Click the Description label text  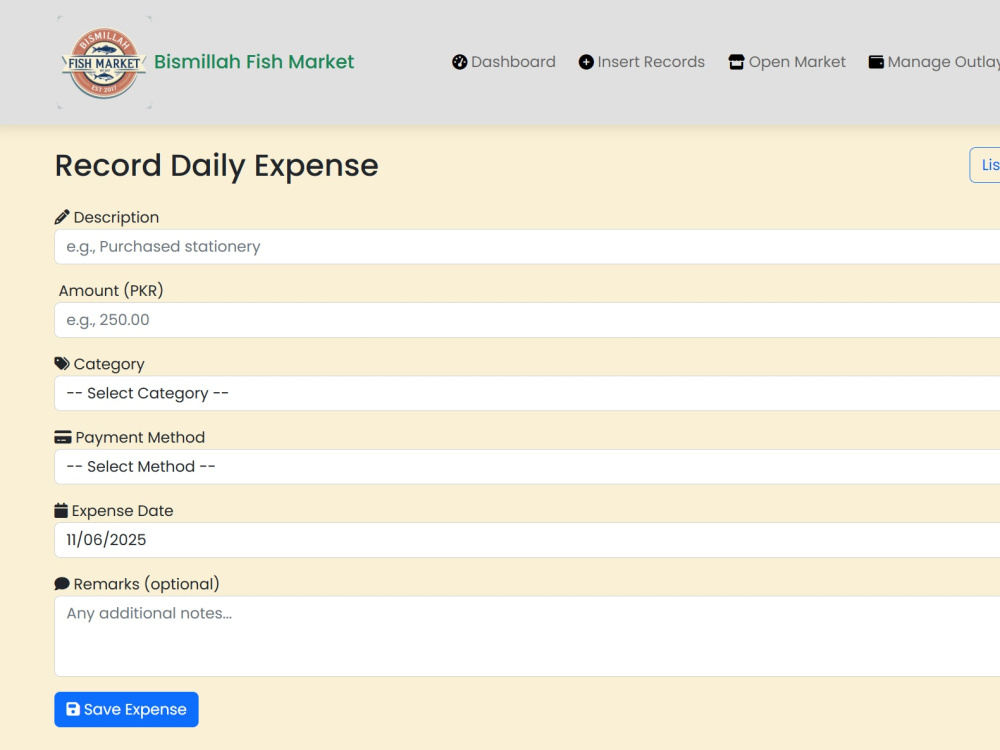click(x=116, y=217)
